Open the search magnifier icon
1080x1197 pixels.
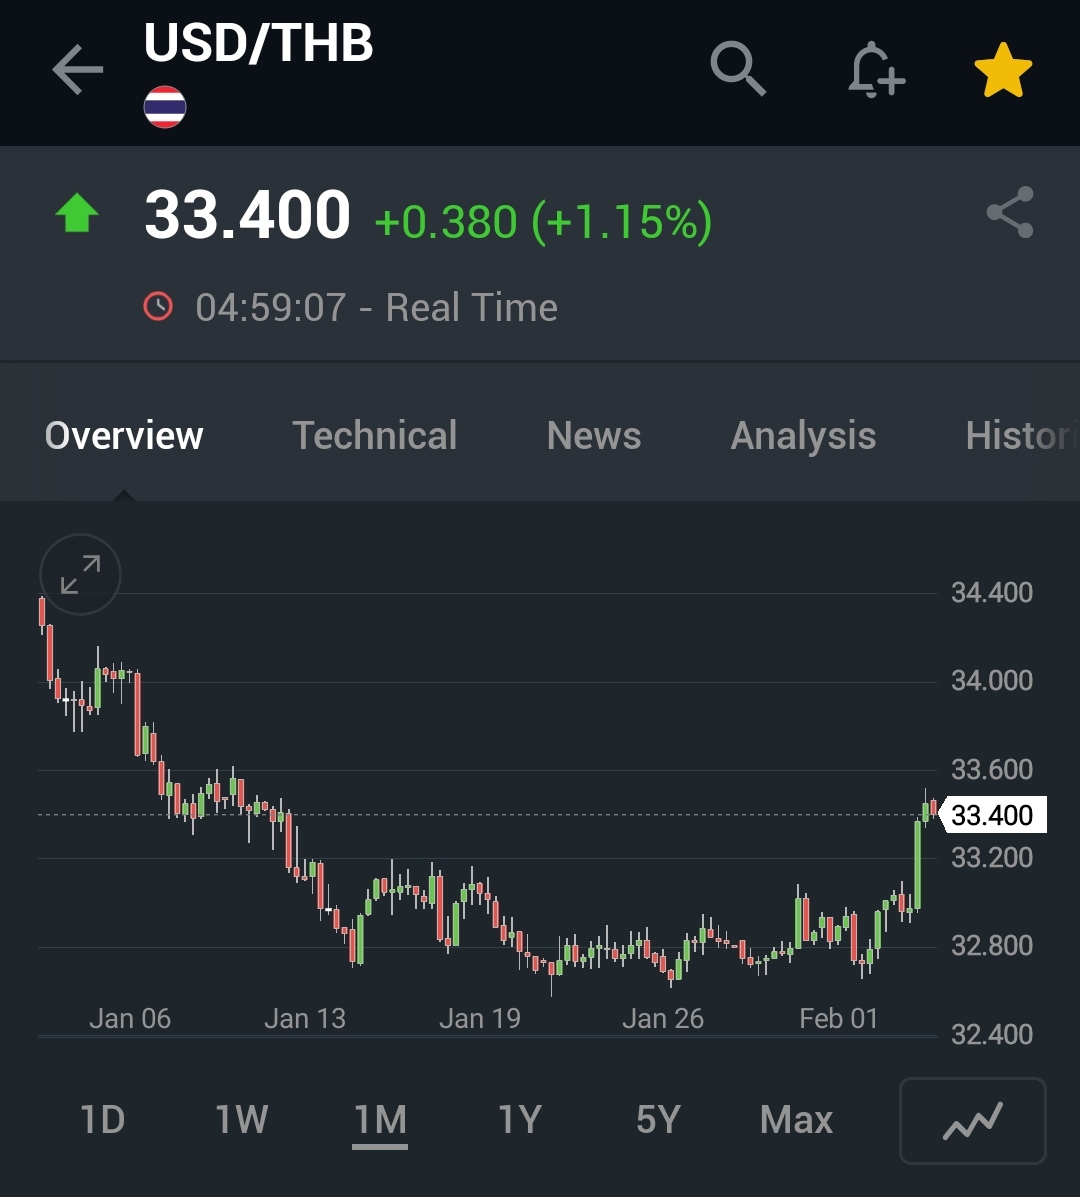(x=738, y=69)
